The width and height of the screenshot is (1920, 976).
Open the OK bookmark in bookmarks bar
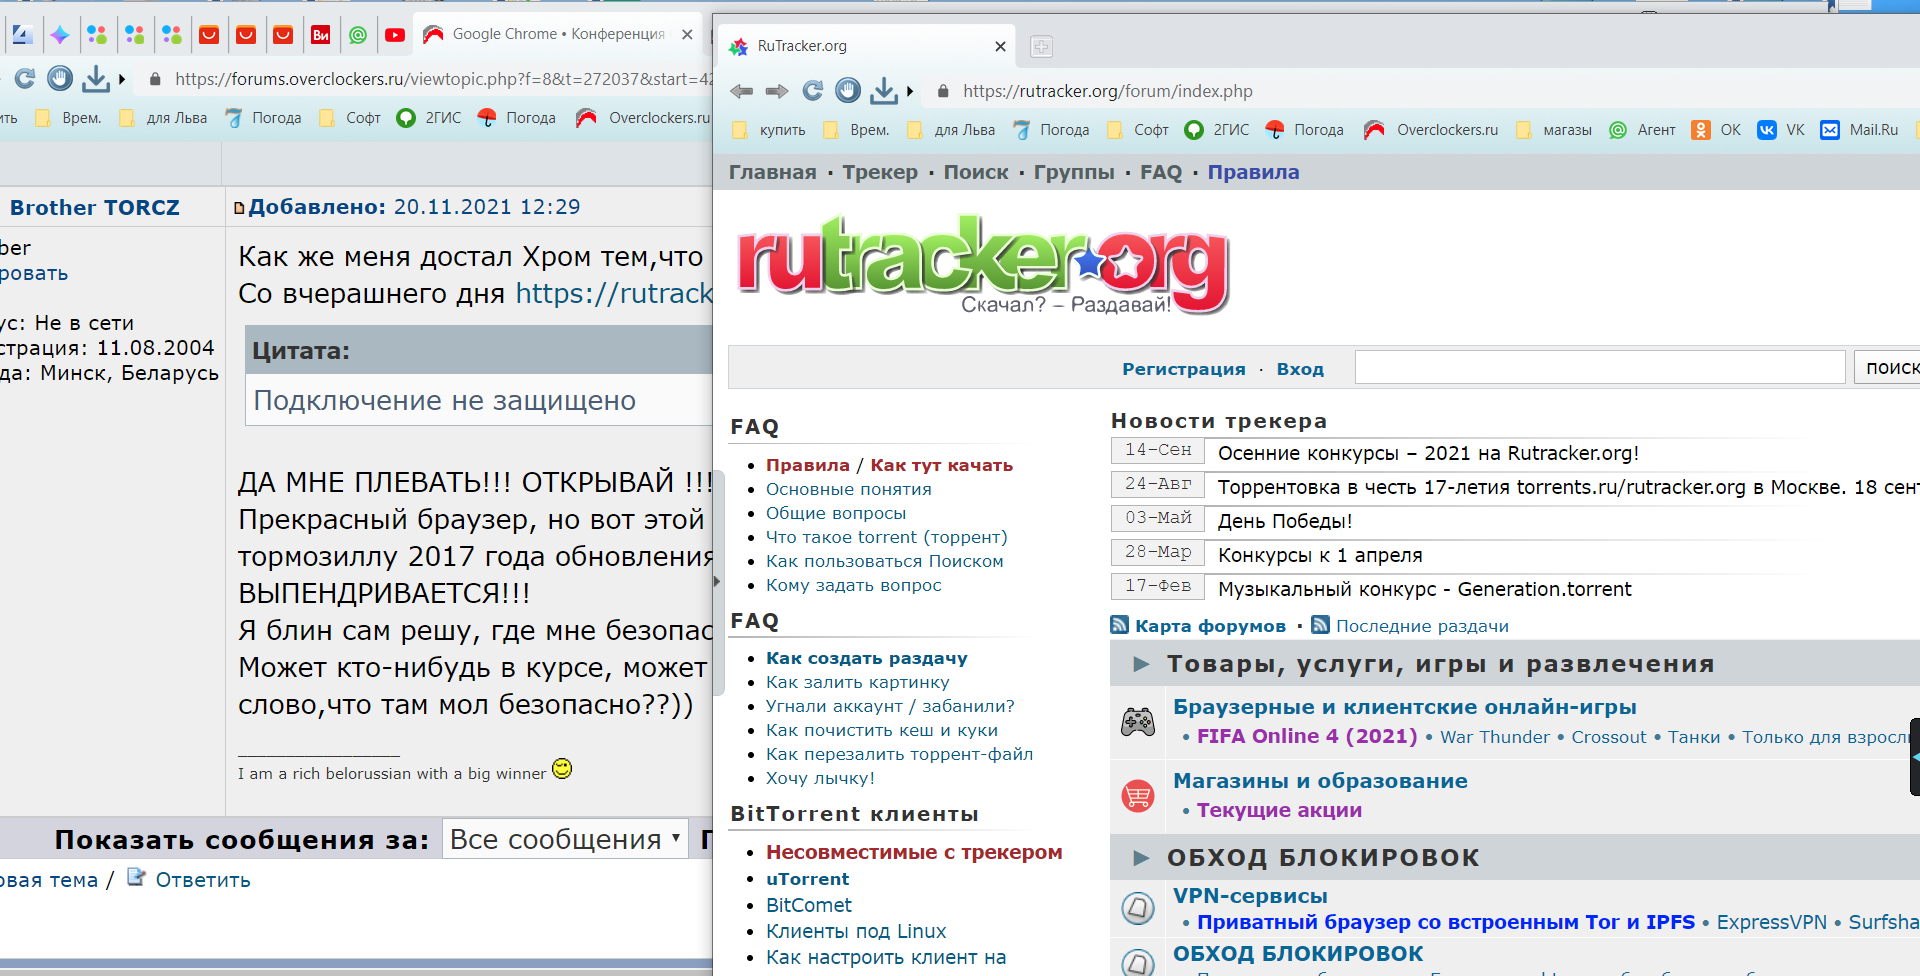click(x=1716, y=130)
